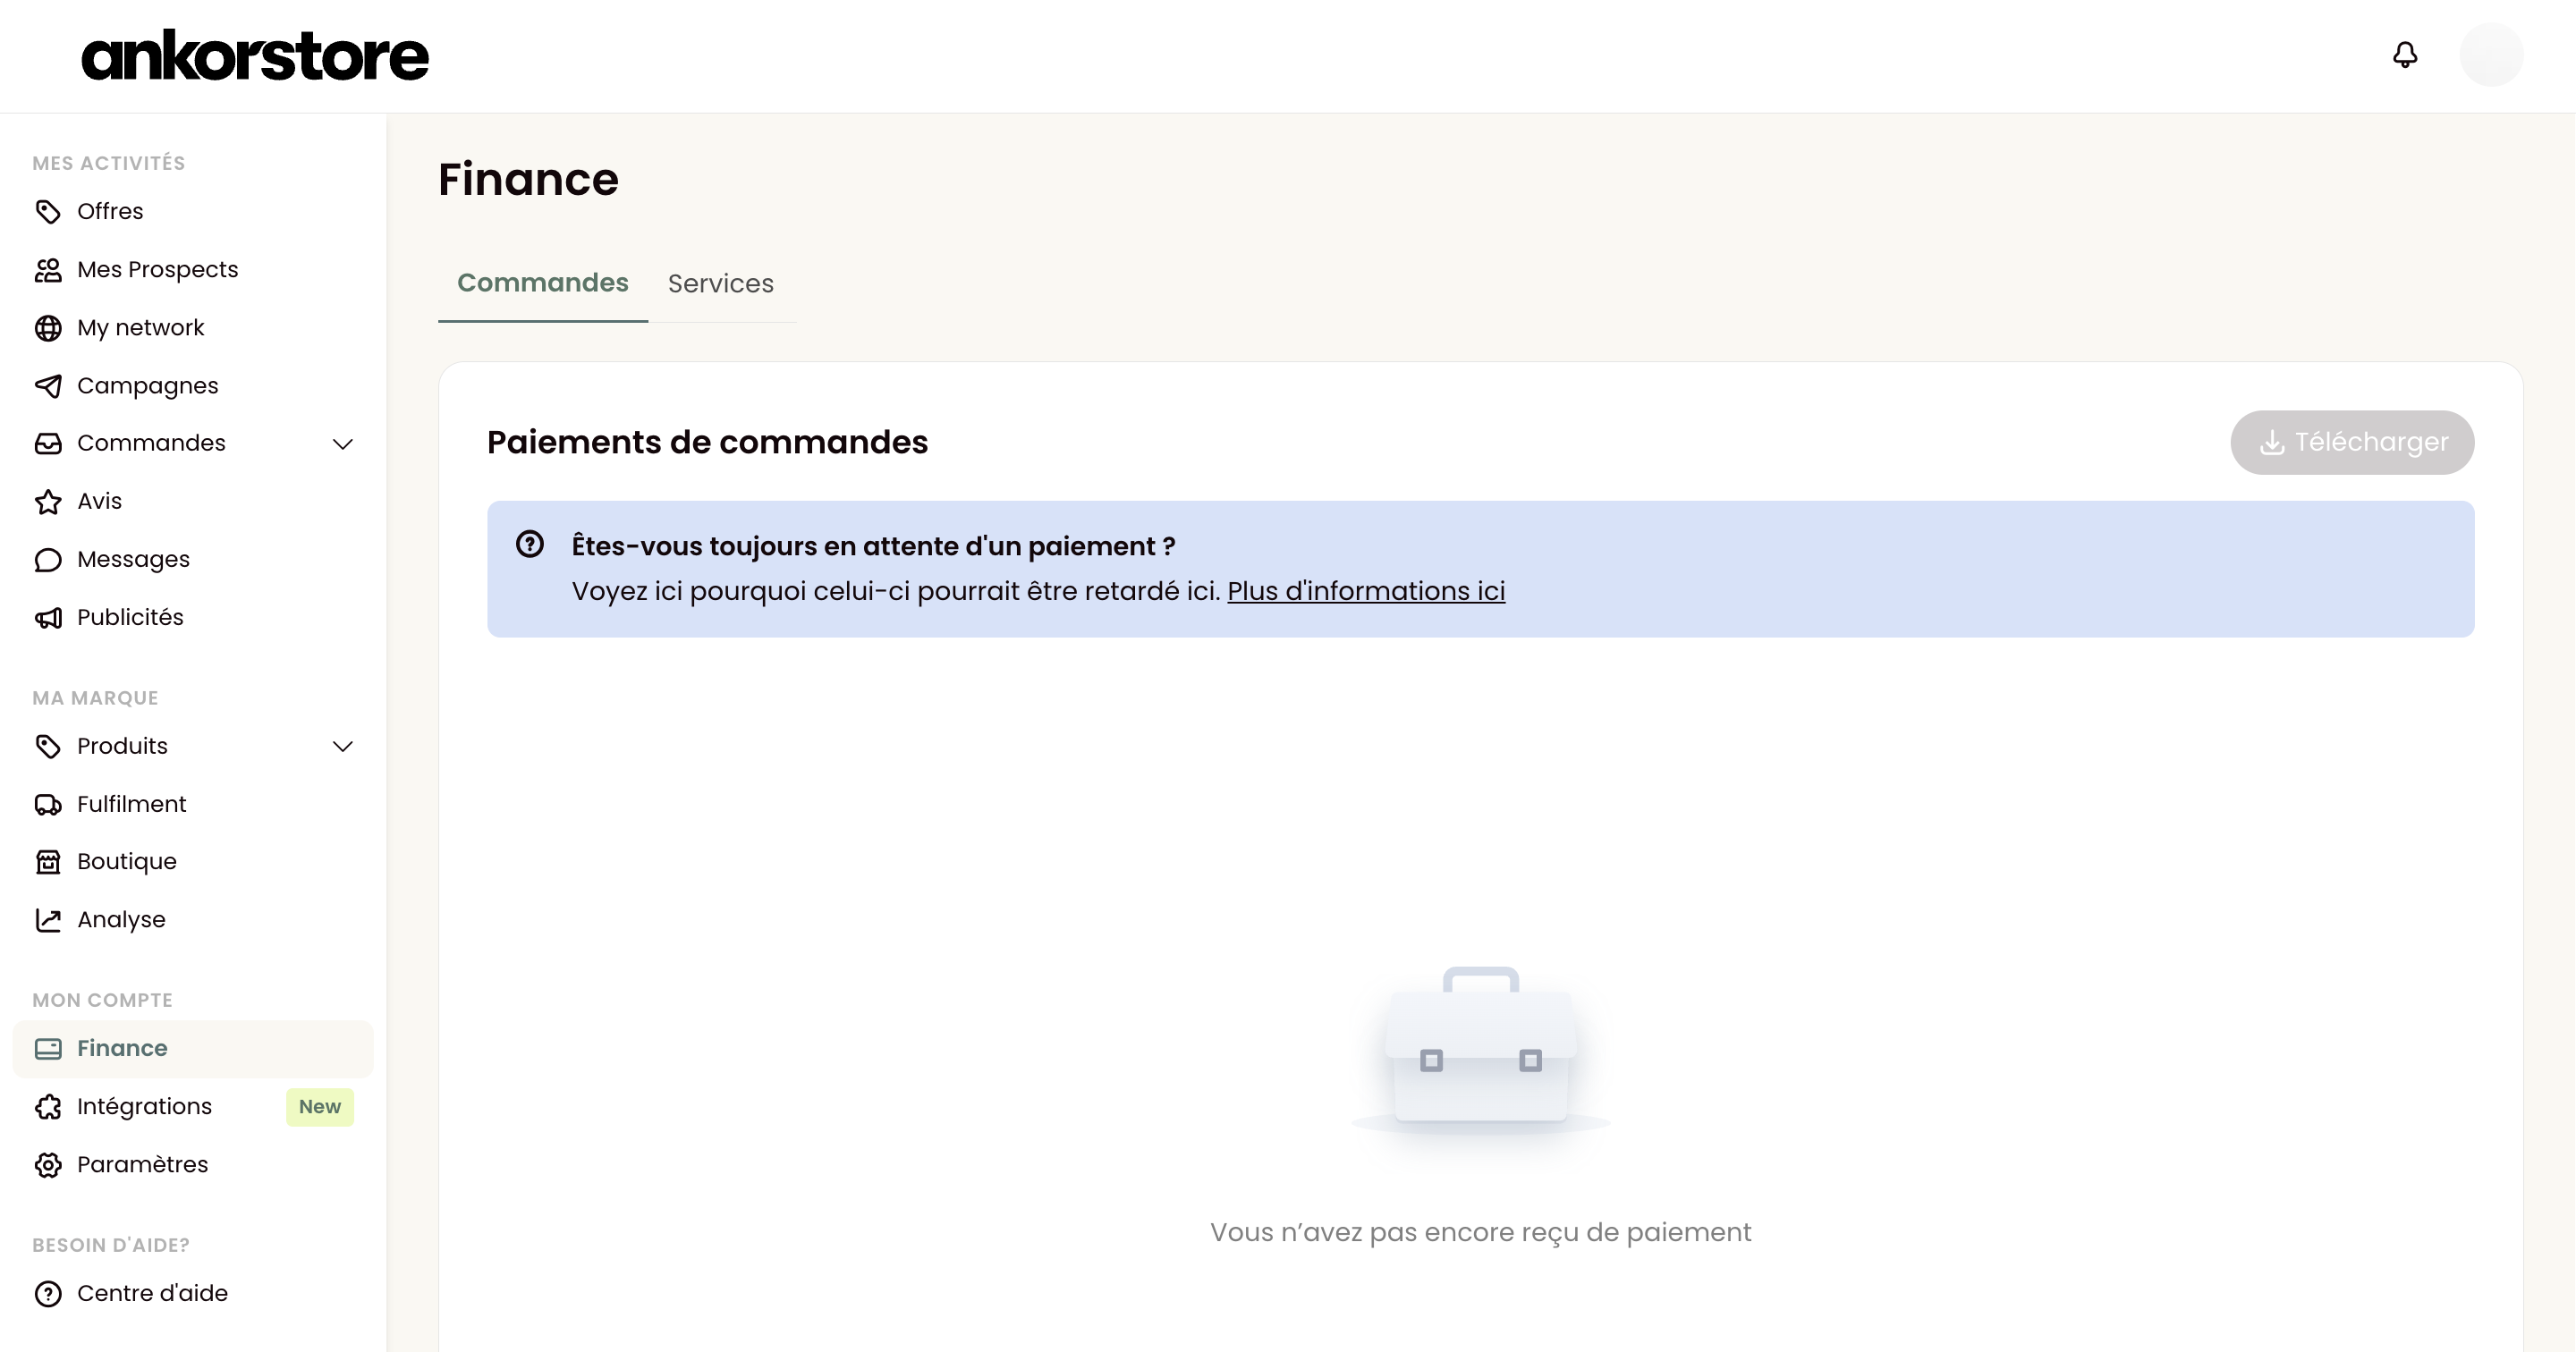Image resolution: width=2576 pixels, height=1352 pixels.
Task: Click the My network globe icon
Action: (48, 328)
